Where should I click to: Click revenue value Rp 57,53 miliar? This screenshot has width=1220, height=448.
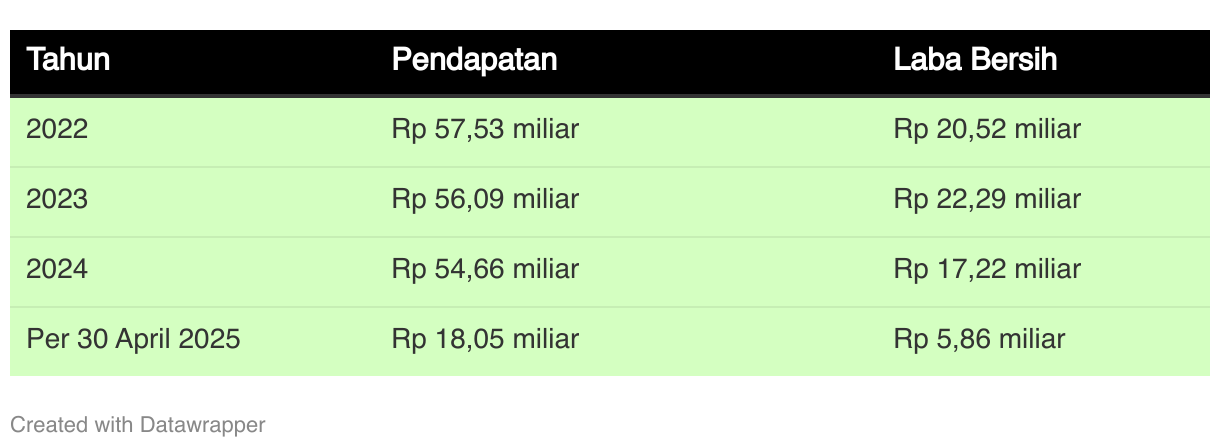coord(486,129)
